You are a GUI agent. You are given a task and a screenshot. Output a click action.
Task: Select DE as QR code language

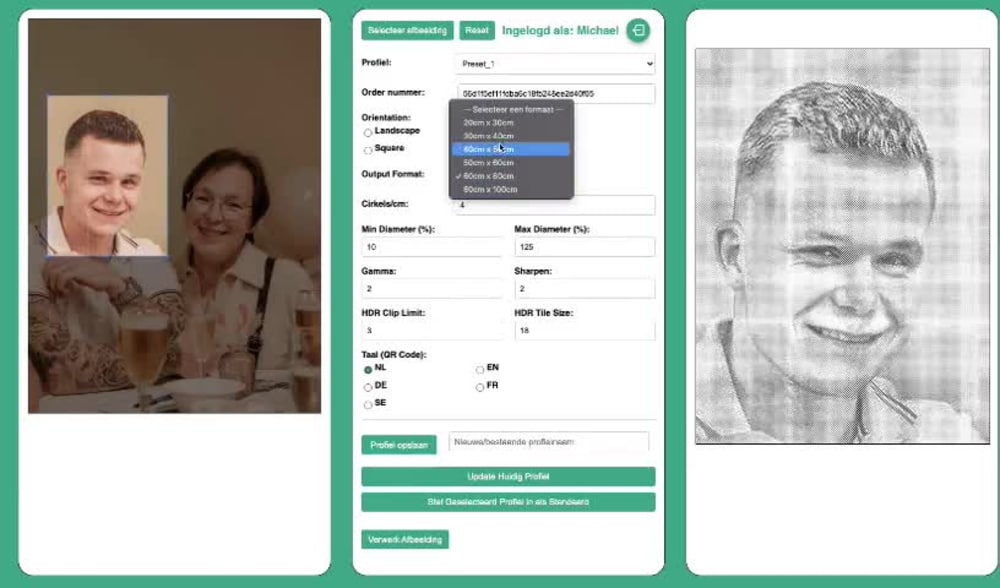click(x=368, y=388)
